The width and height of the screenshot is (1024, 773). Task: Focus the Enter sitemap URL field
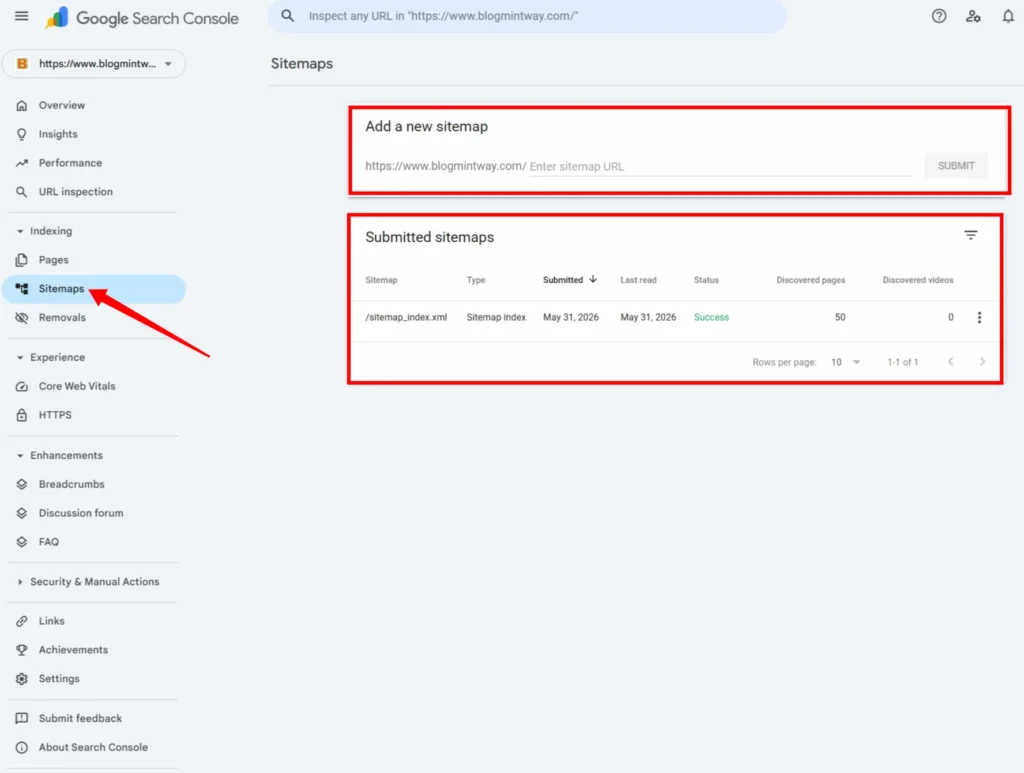[720, 166]
